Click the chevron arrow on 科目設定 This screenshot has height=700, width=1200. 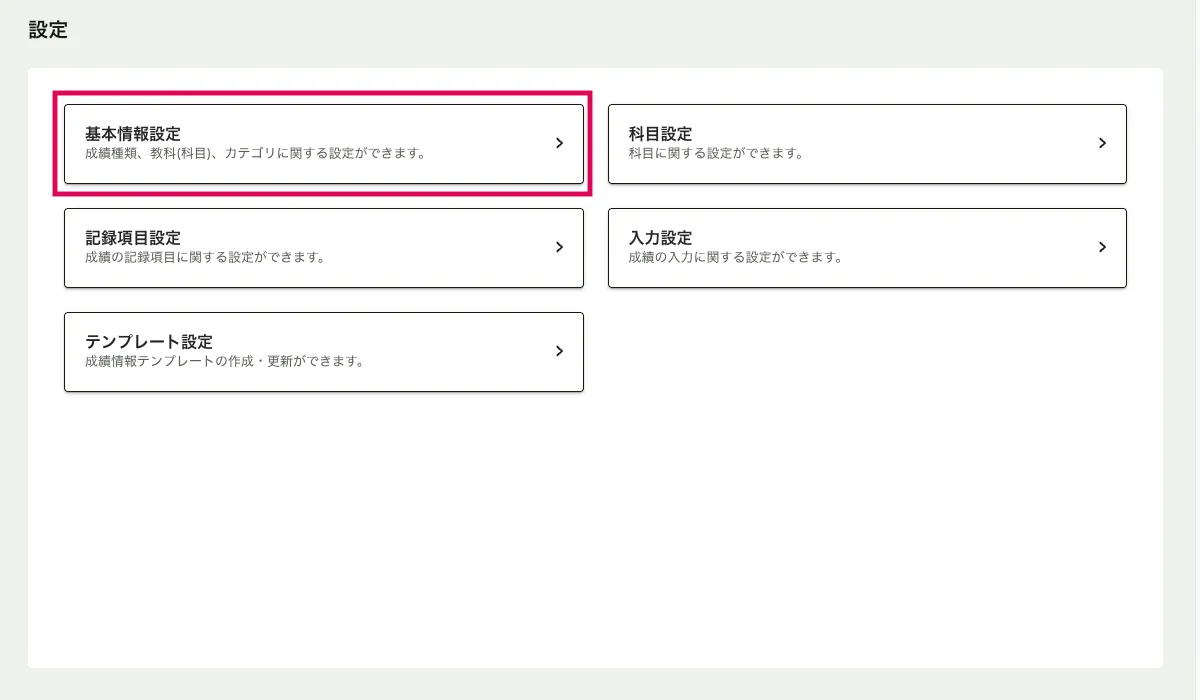click(x=1102, y=143)
